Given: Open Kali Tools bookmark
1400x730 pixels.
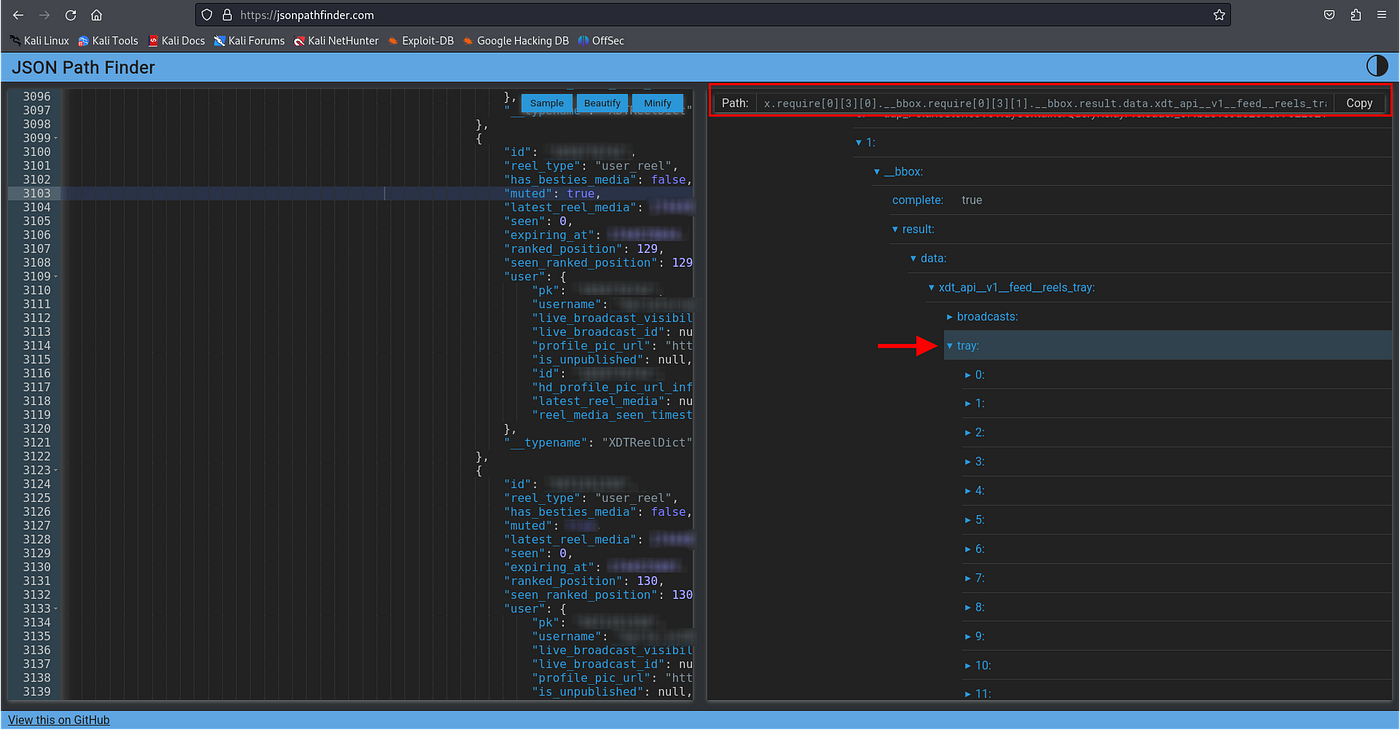Looking at the screenshot, I should point(108,41).
